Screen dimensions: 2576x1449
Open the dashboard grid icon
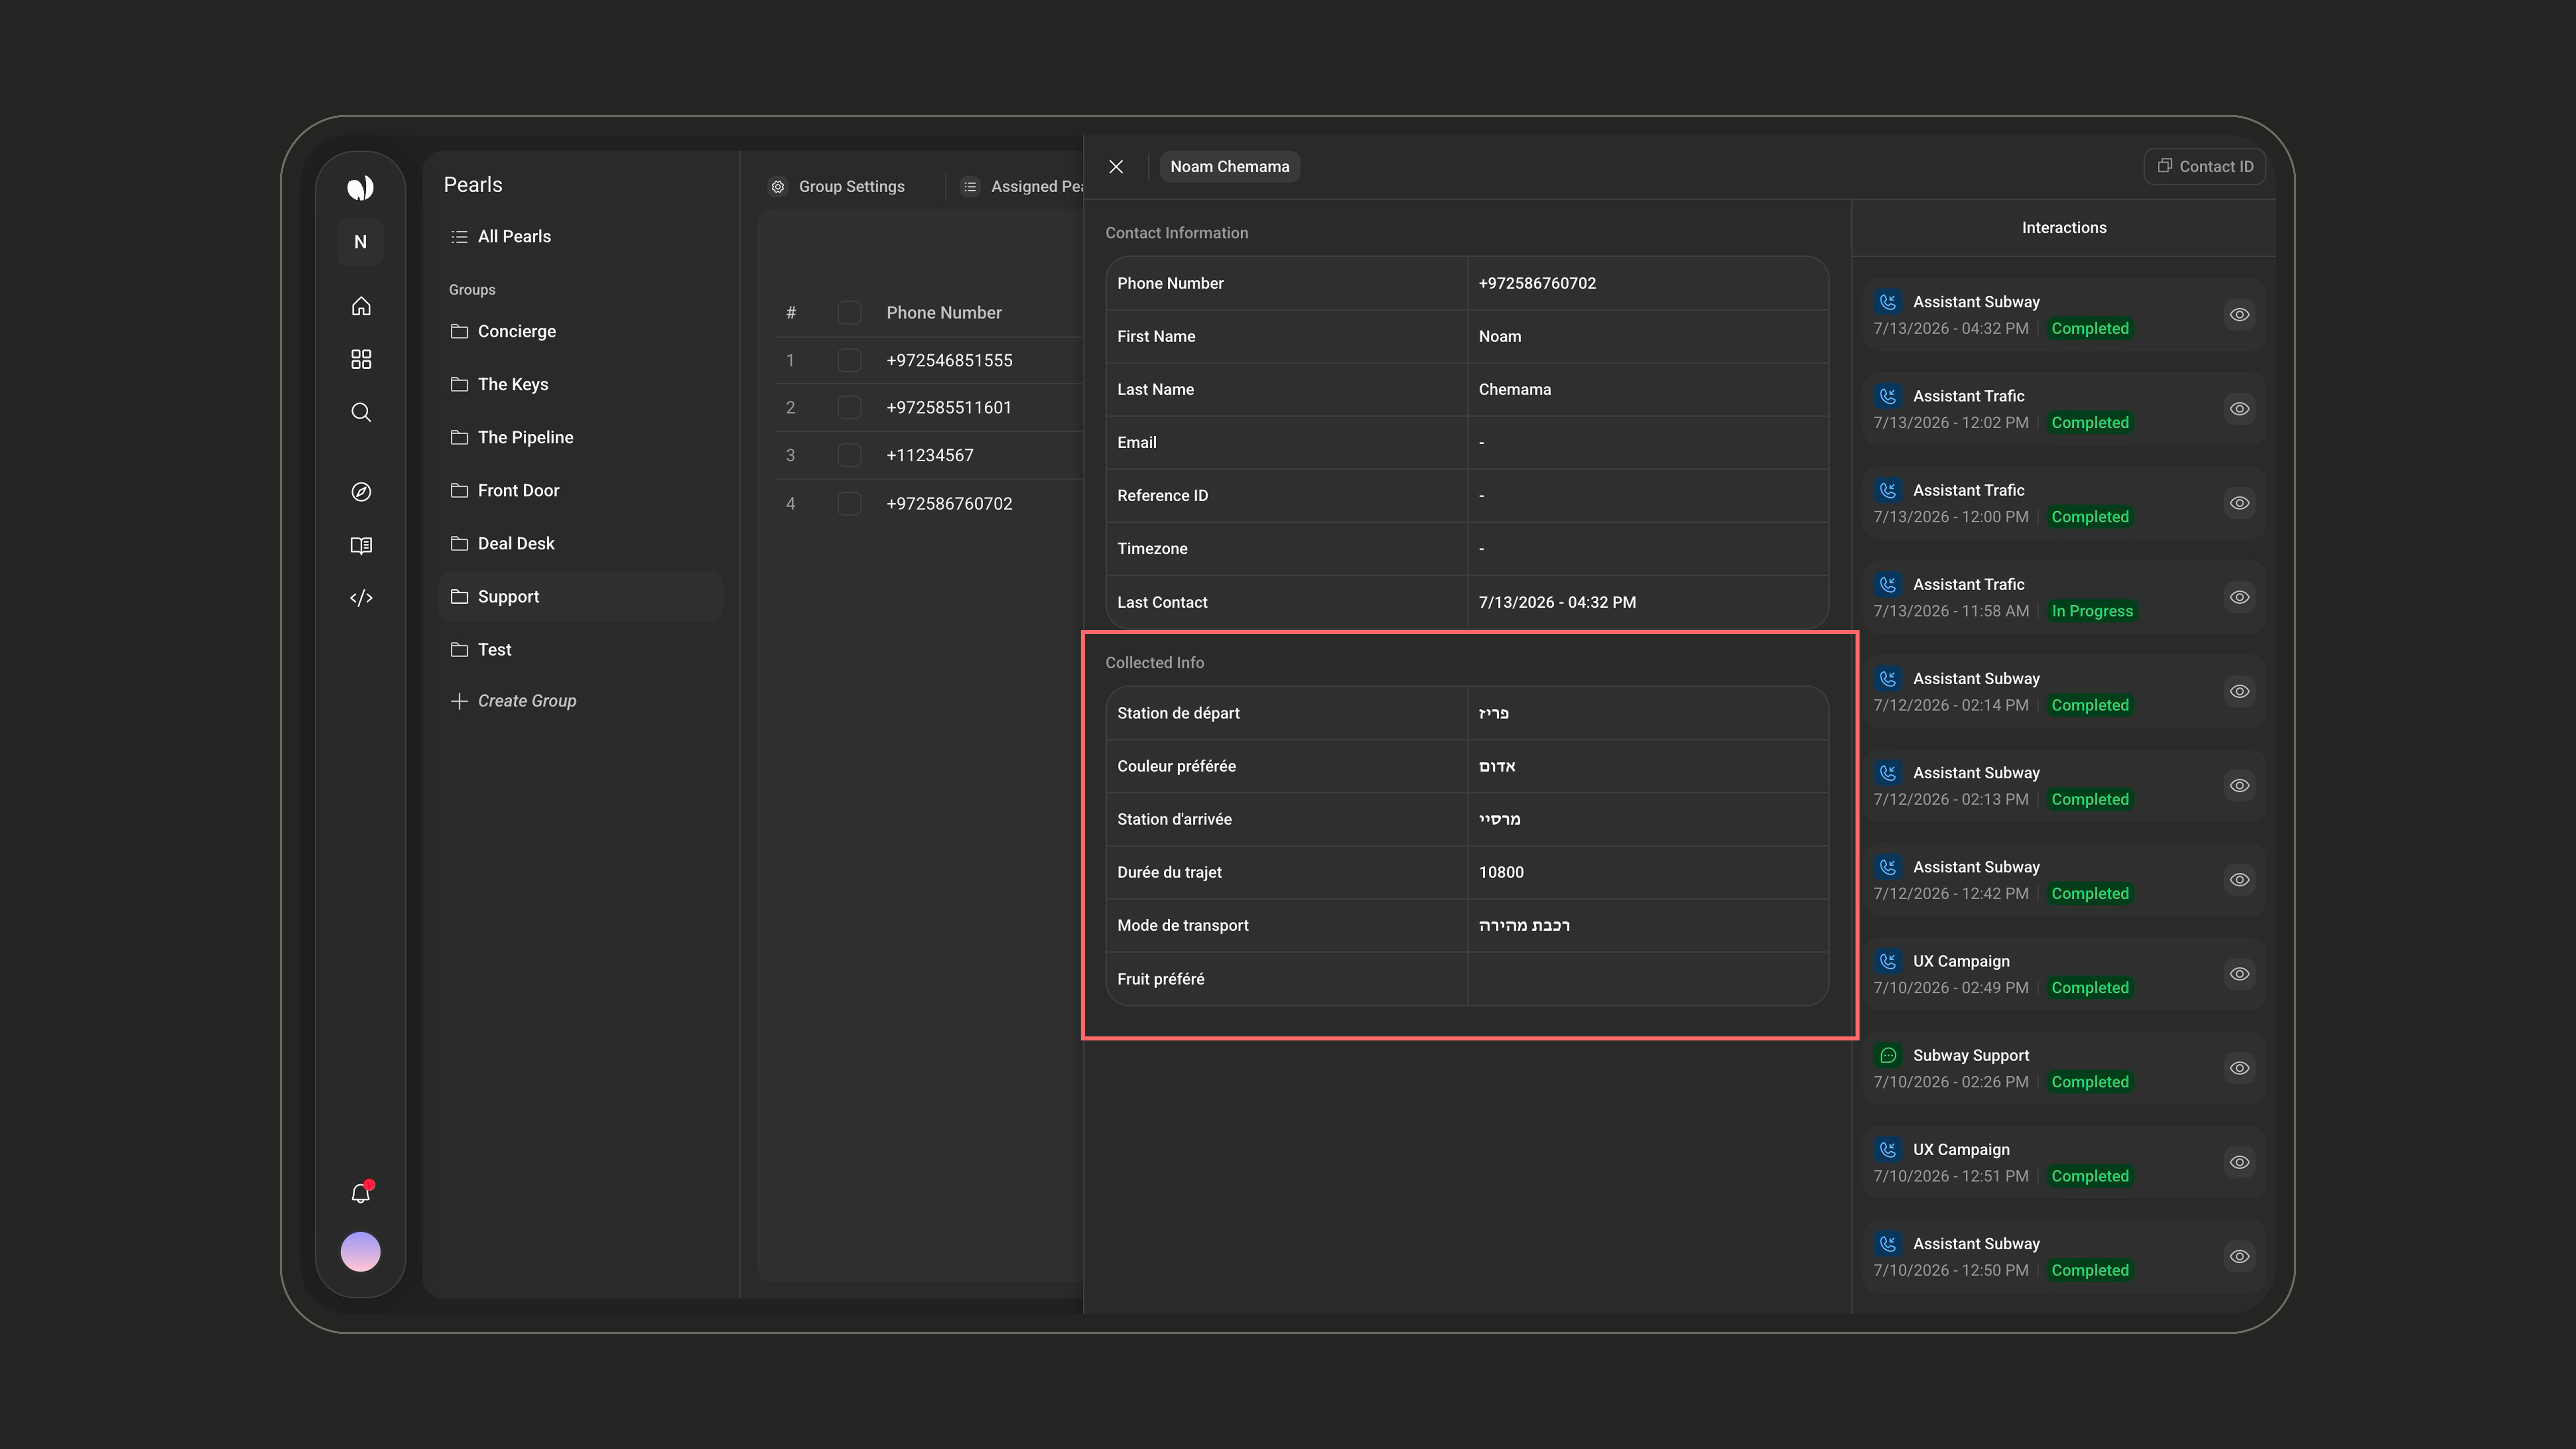[361, 359]
